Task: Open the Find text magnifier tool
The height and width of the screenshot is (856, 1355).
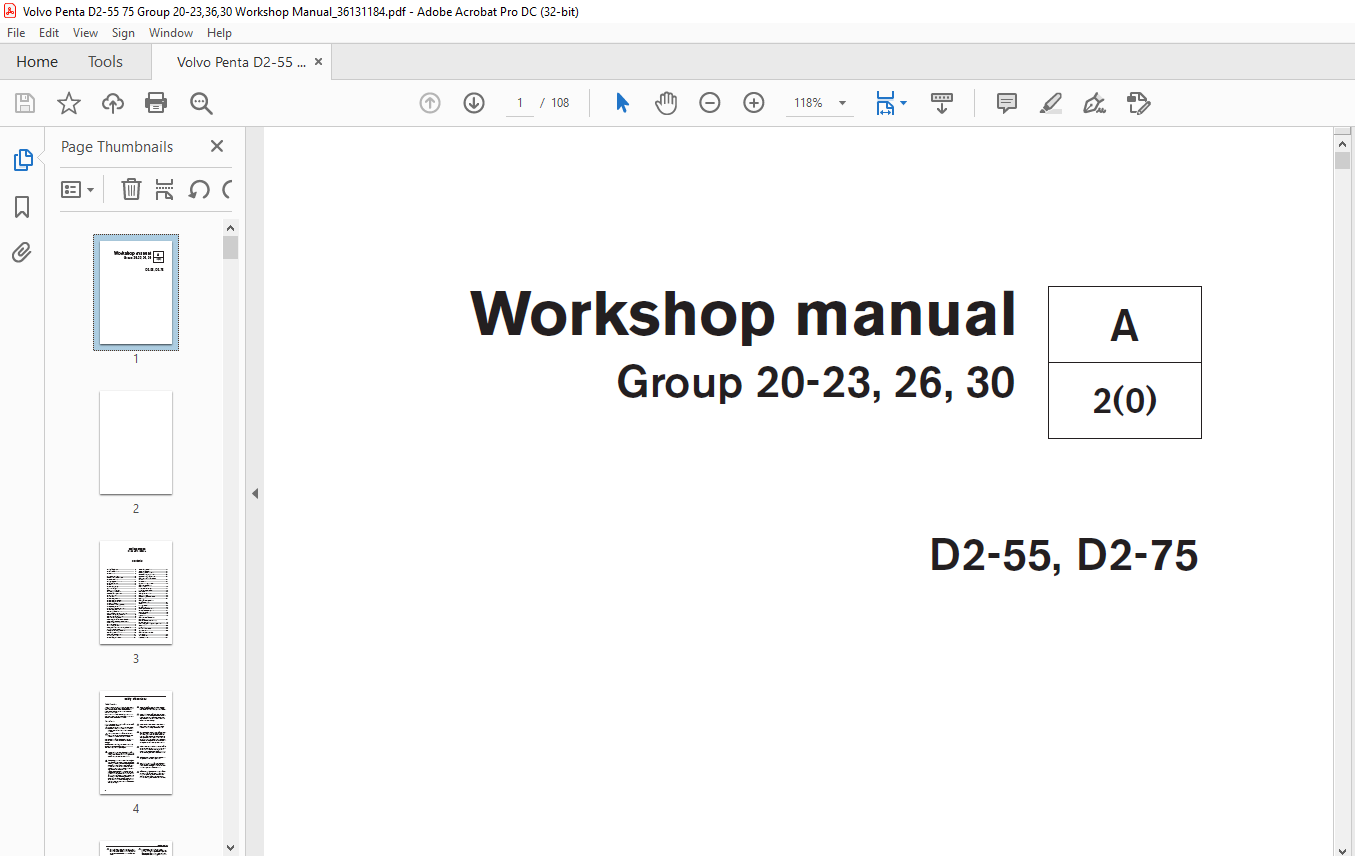Action: pos(201,103)
